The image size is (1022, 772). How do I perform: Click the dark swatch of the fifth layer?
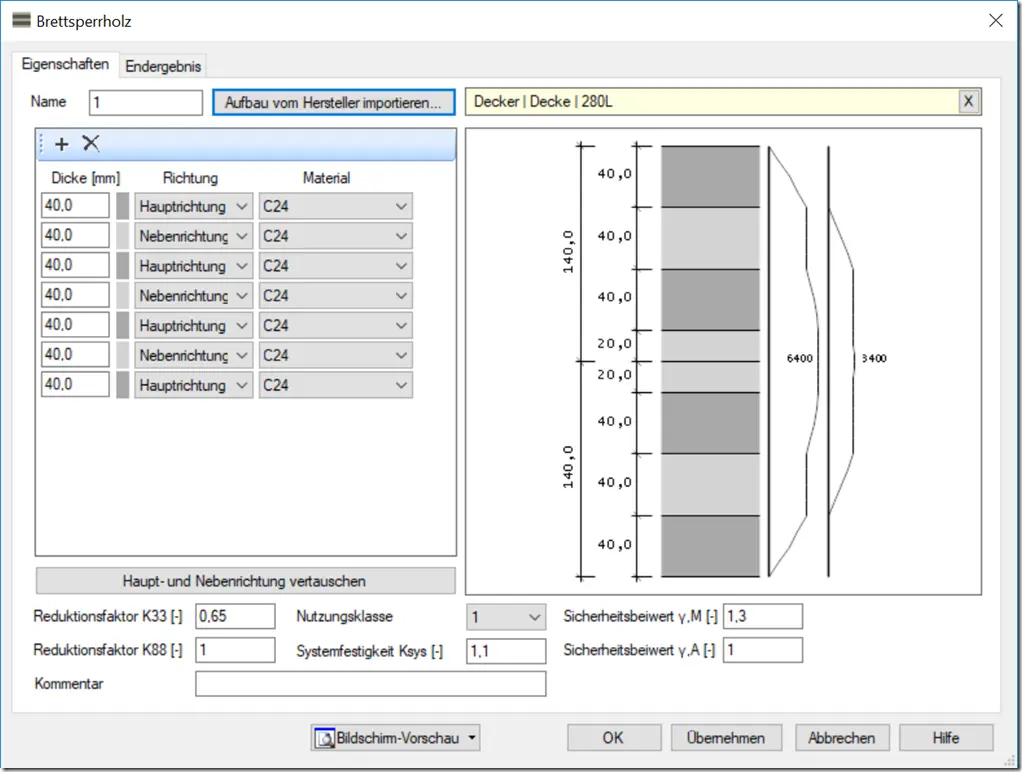coord(123,325)
